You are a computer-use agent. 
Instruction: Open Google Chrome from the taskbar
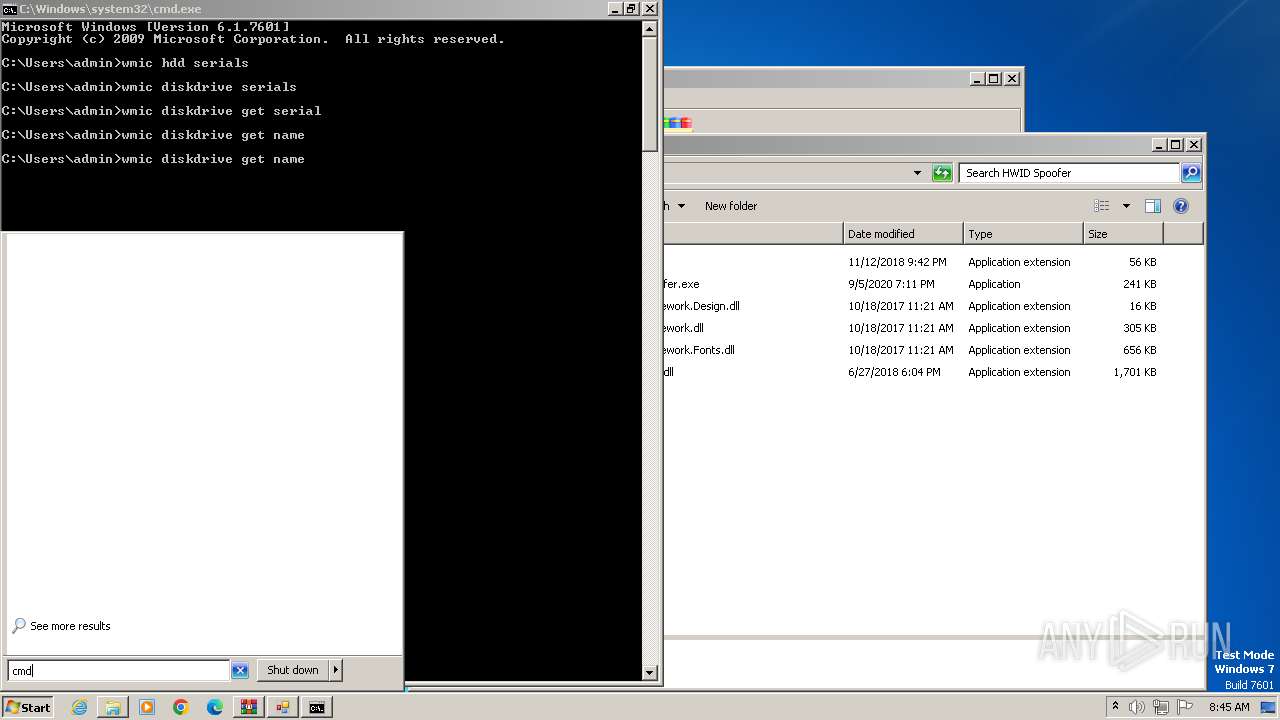tap(181, 707)
